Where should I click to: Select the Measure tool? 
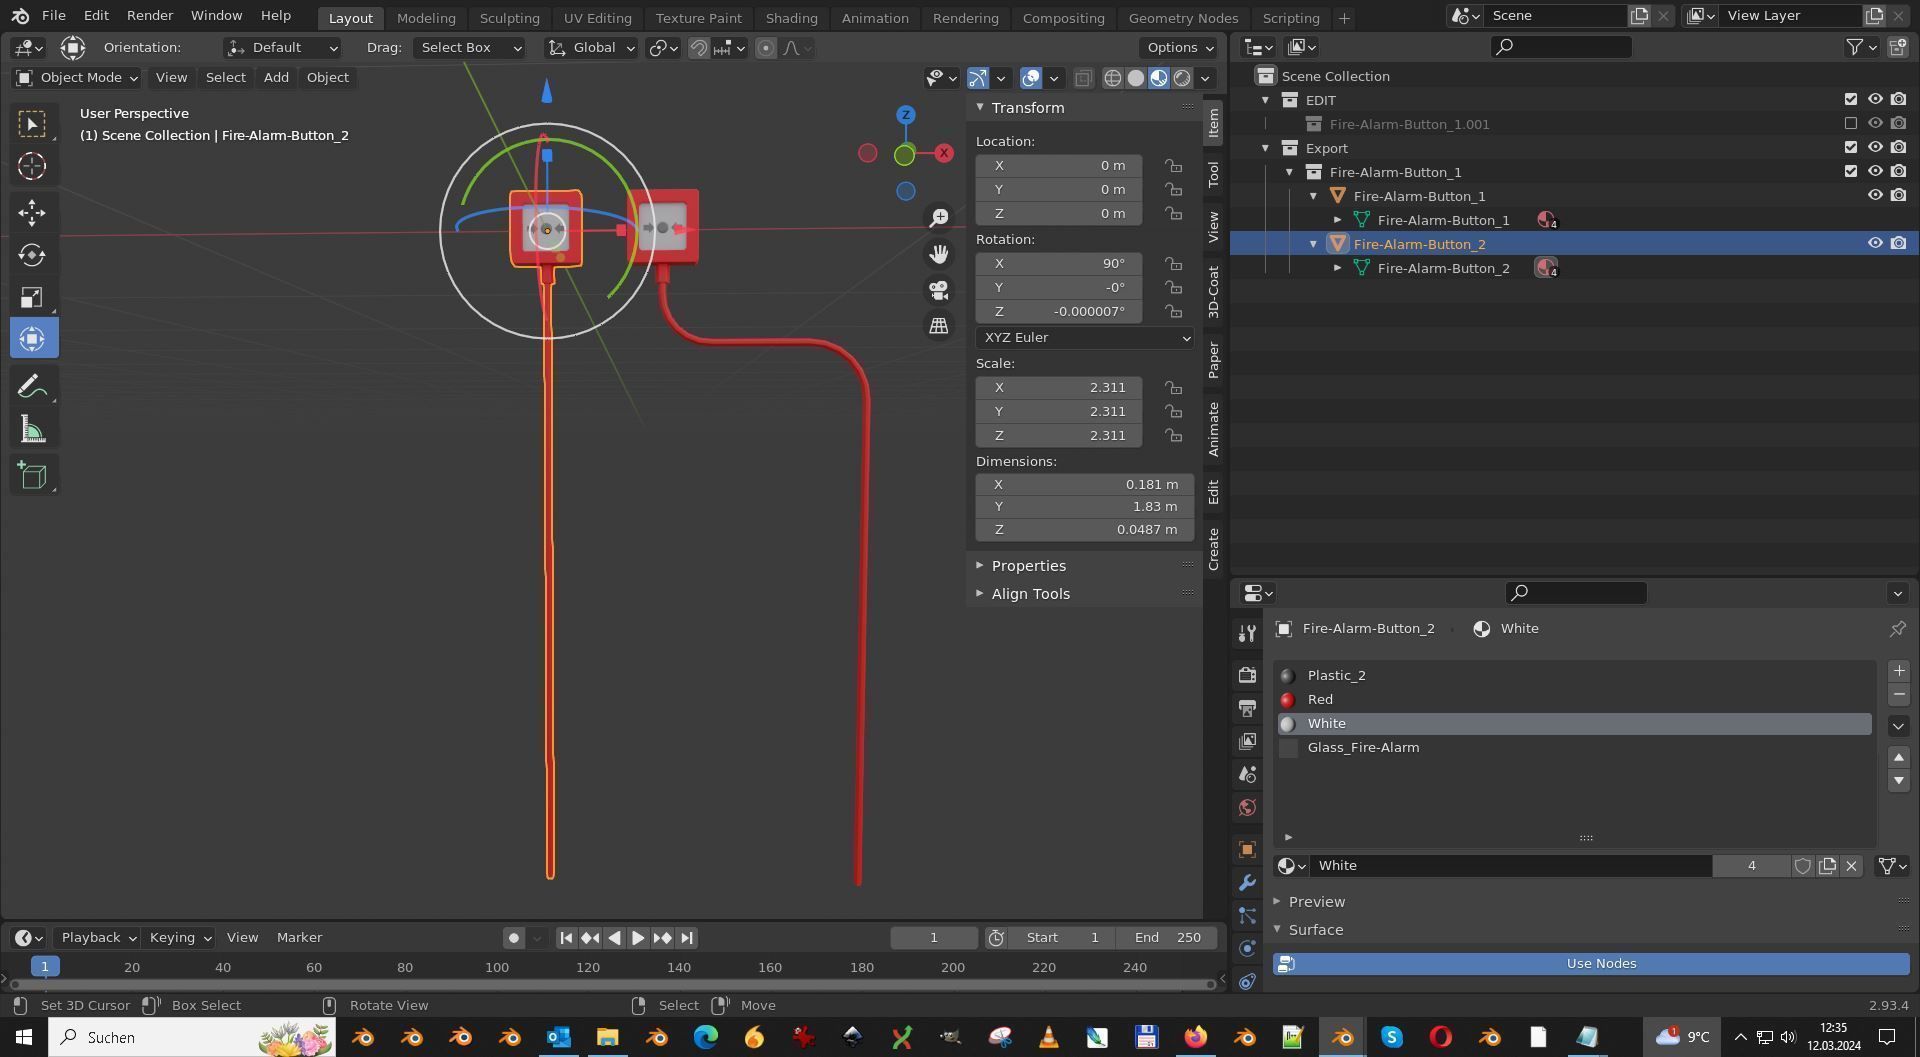32,430
